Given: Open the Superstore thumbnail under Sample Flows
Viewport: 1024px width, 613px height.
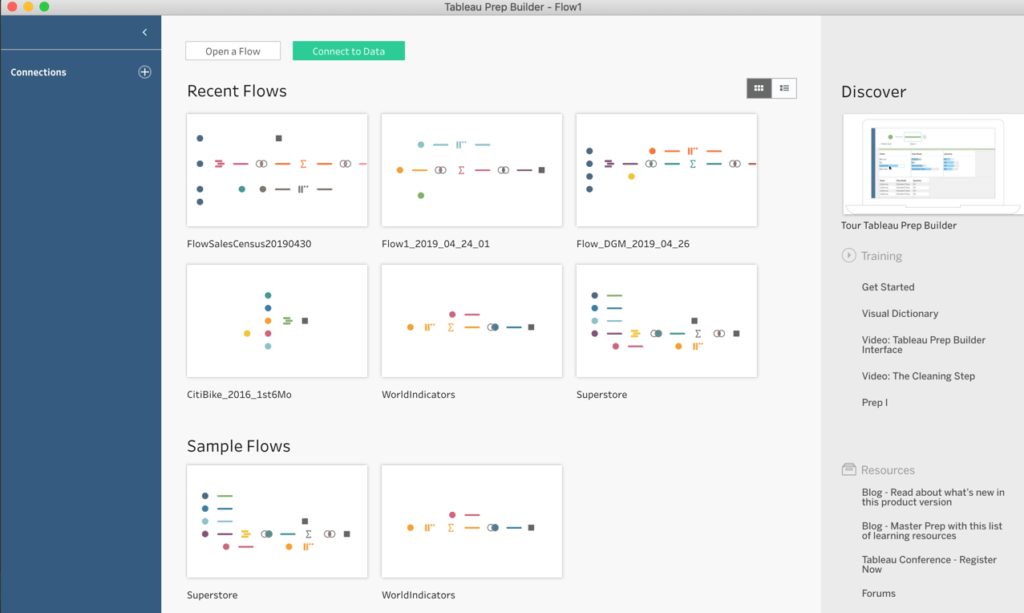Looking at the screenshot, I should 277,521.
